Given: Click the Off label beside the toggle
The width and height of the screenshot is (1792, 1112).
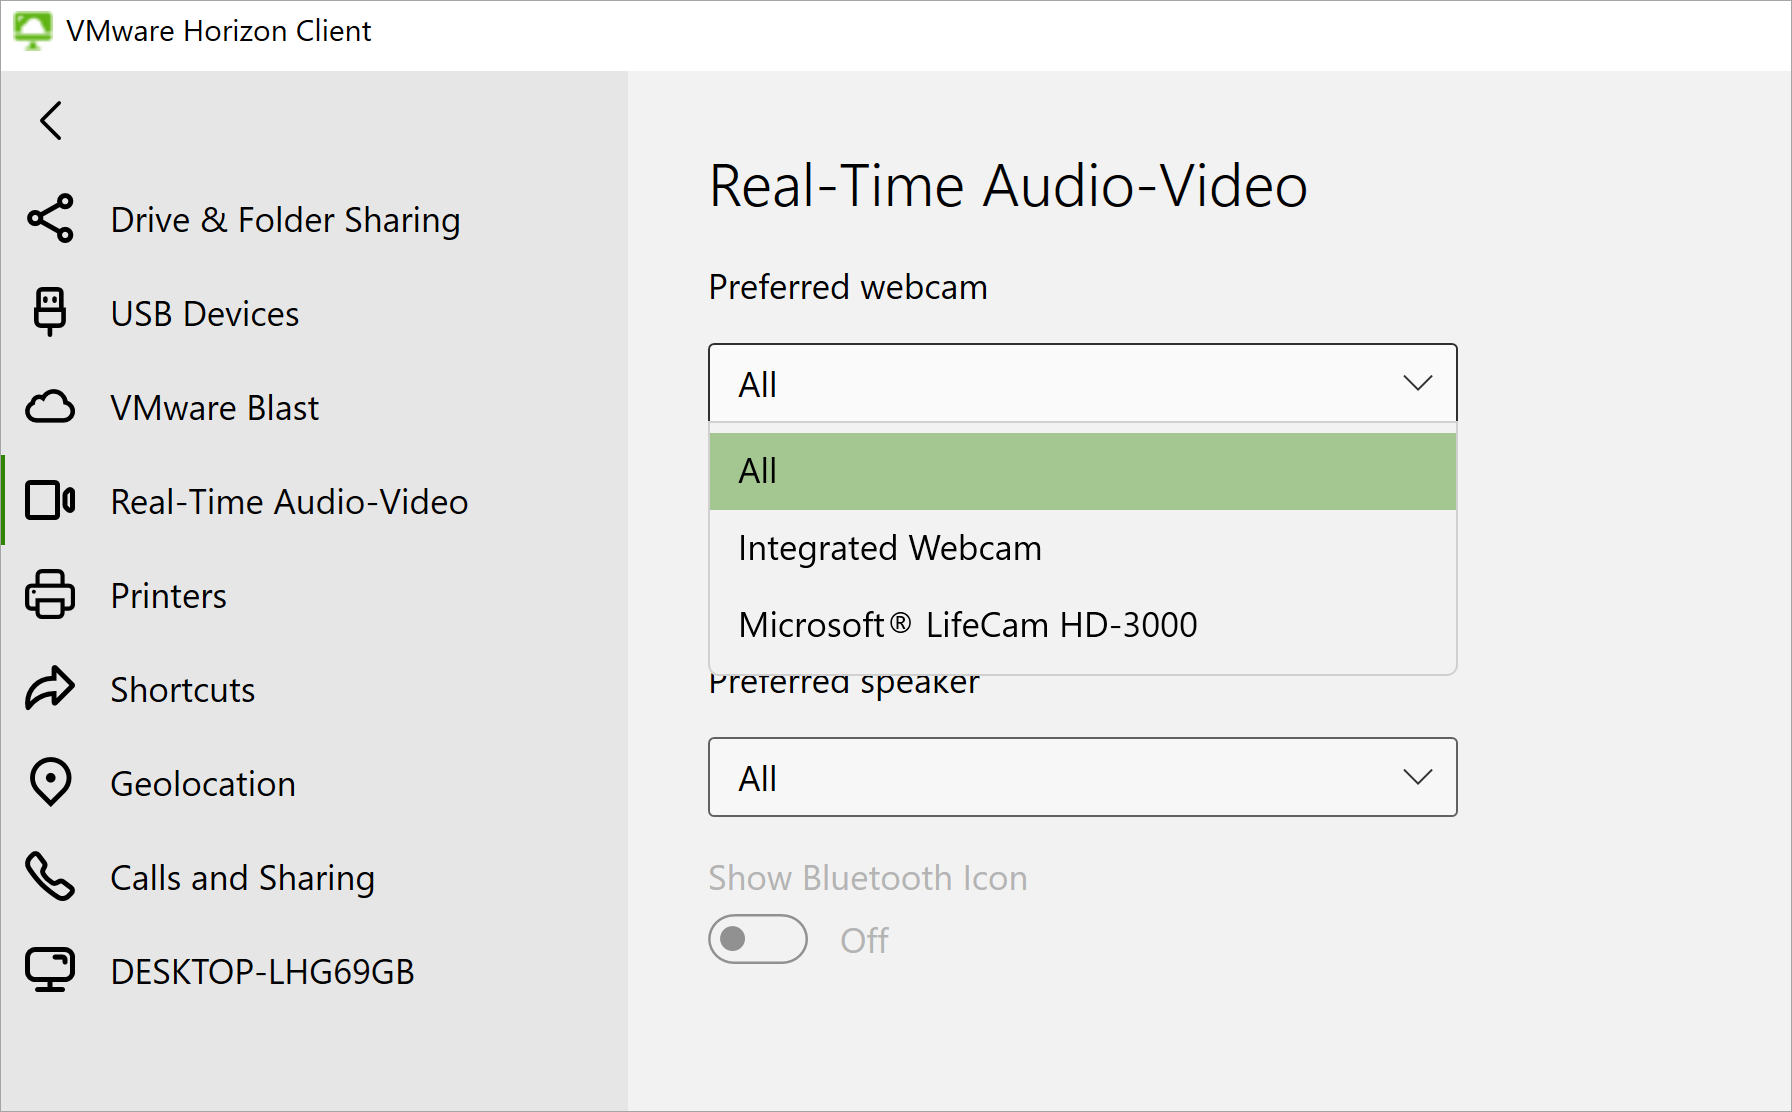Looking at the screenshot, I should point(864,940).
